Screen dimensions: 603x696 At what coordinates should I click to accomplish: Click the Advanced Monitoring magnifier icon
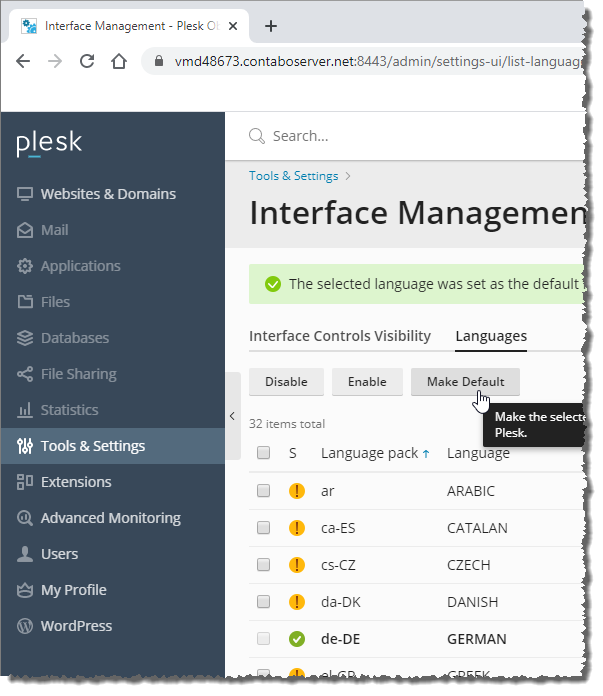(x=25, y=518)
